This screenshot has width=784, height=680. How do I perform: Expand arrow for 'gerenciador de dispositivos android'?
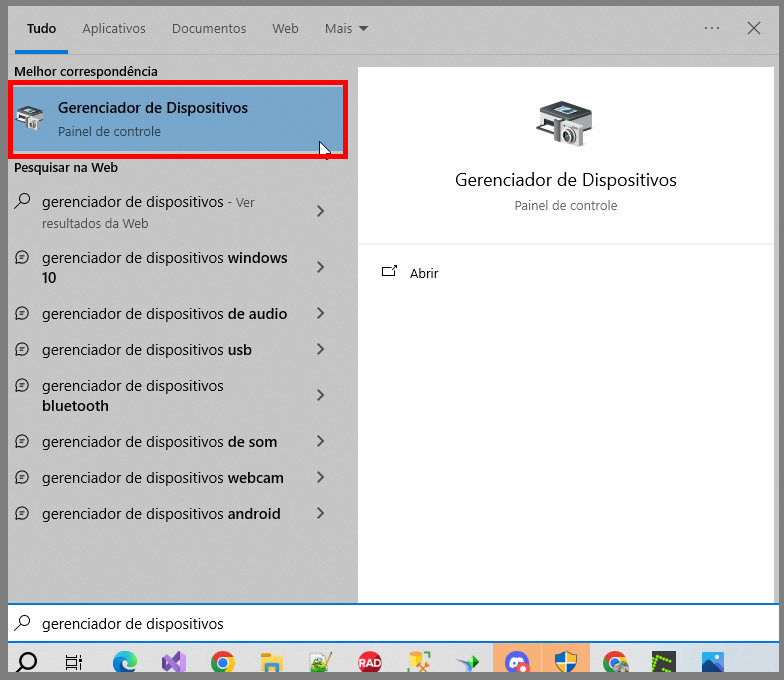[x=320, y=513]
